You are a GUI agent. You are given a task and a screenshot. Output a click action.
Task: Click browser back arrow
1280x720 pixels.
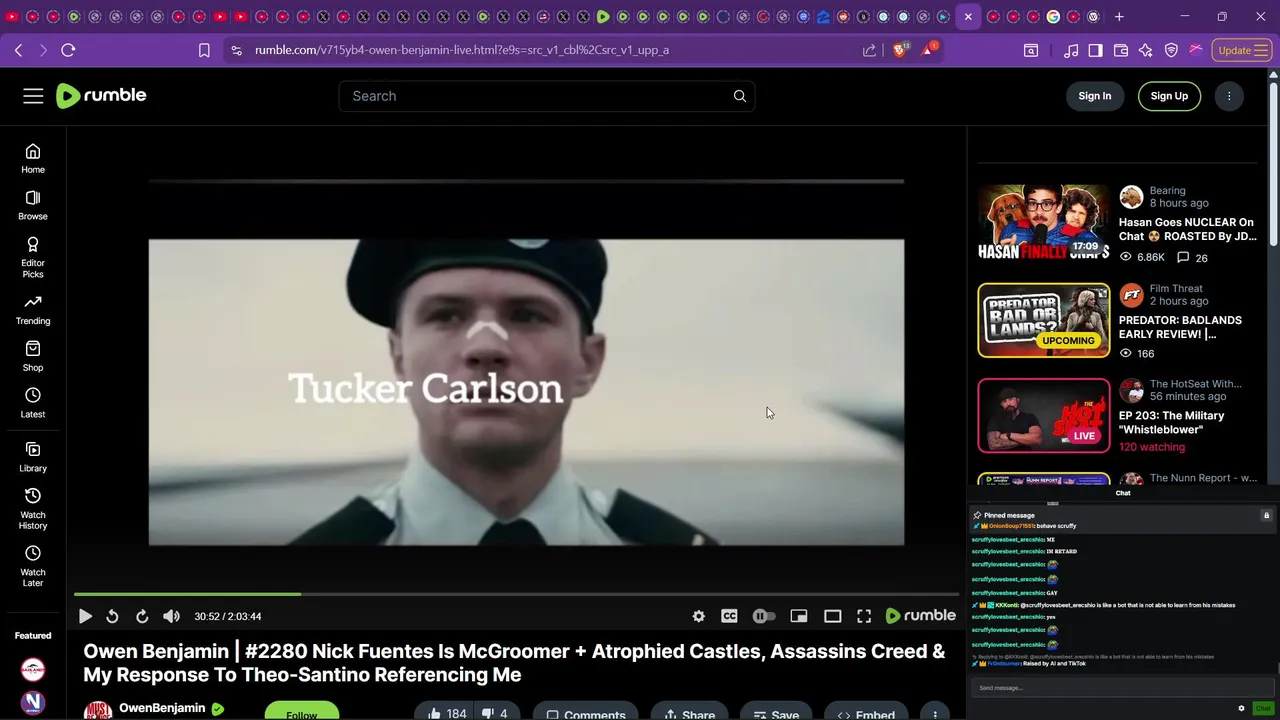19,50
